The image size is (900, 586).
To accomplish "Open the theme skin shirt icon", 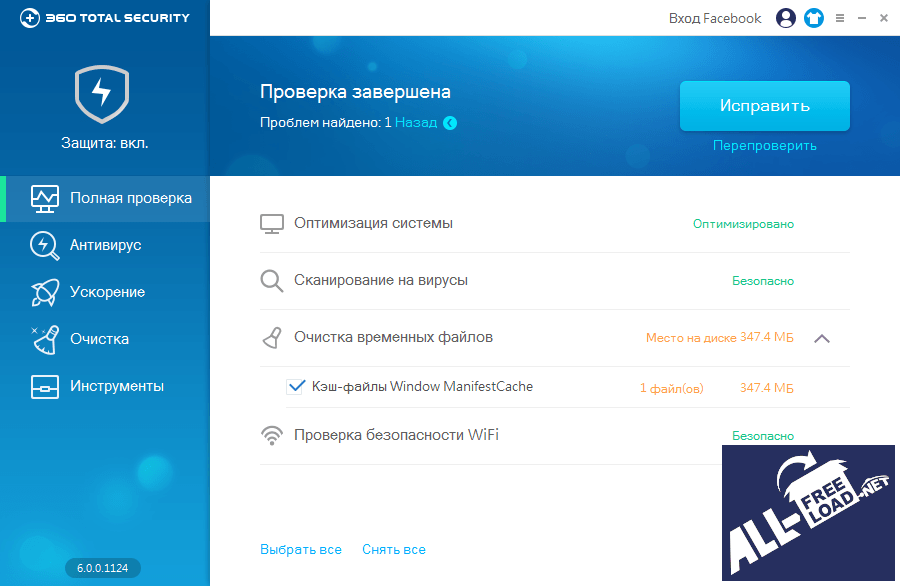I will pyautogui.click(x=814, y=18).
